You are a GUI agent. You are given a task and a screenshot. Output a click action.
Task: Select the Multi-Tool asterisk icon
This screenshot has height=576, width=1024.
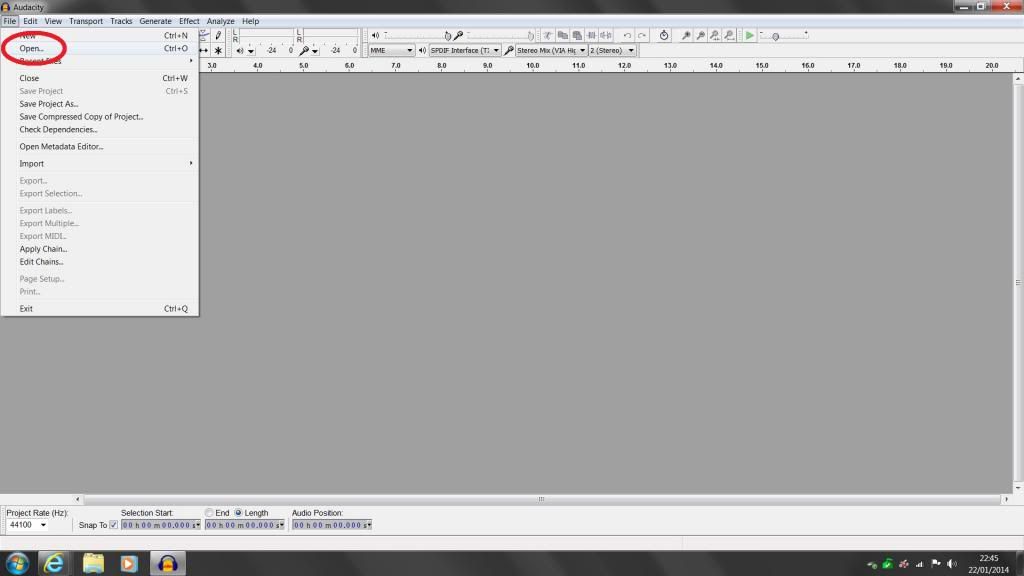tap(218, 50)
